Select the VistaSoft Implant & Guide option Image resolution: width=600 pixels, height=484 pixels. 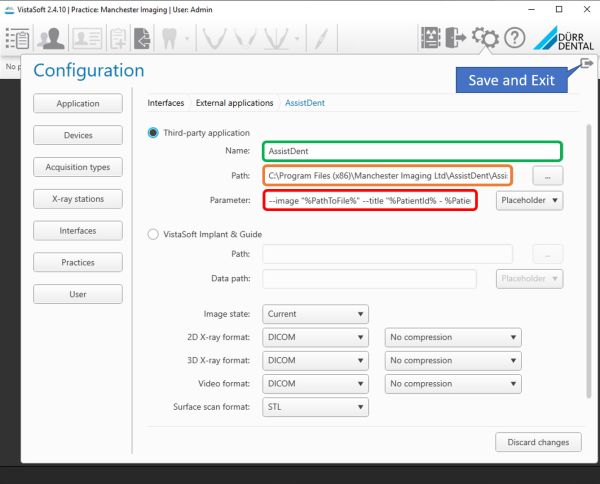pyautogui.click(x=153, y=234)
